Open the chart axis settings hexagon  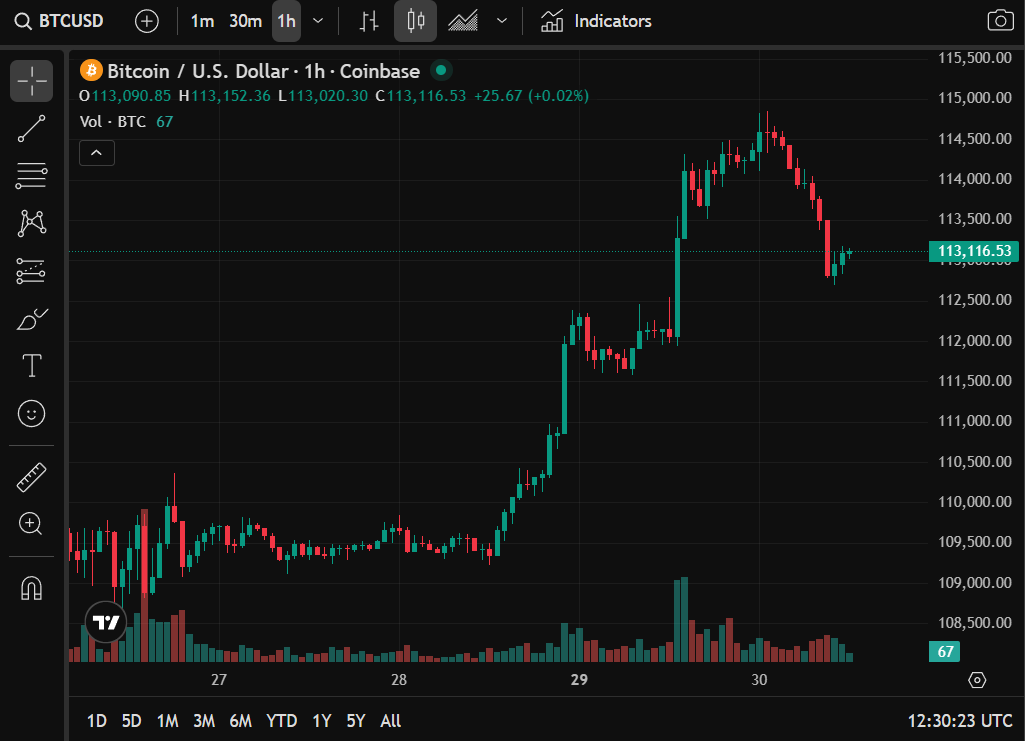[977, 680]
